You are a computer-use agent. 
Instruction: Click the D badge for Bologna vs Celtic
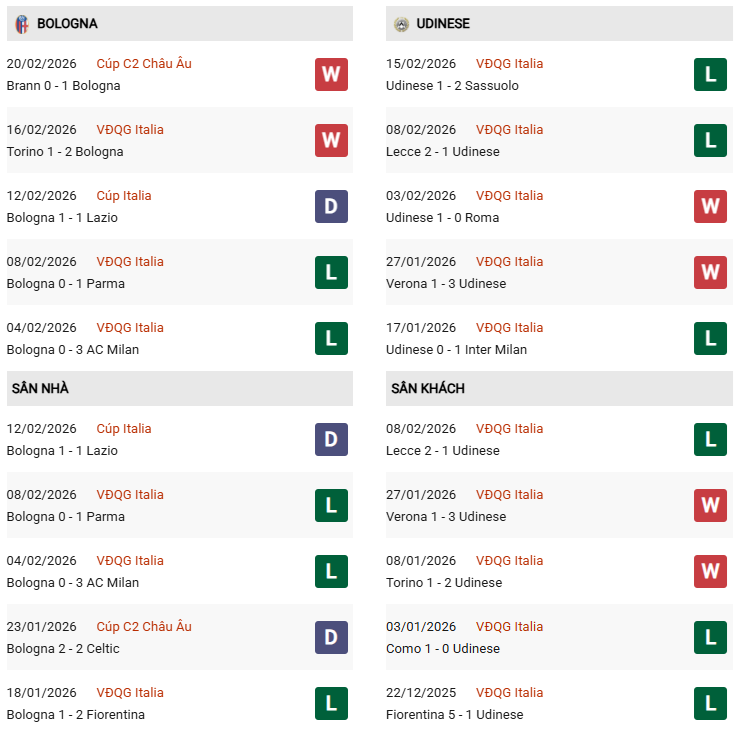pos(331,638)
